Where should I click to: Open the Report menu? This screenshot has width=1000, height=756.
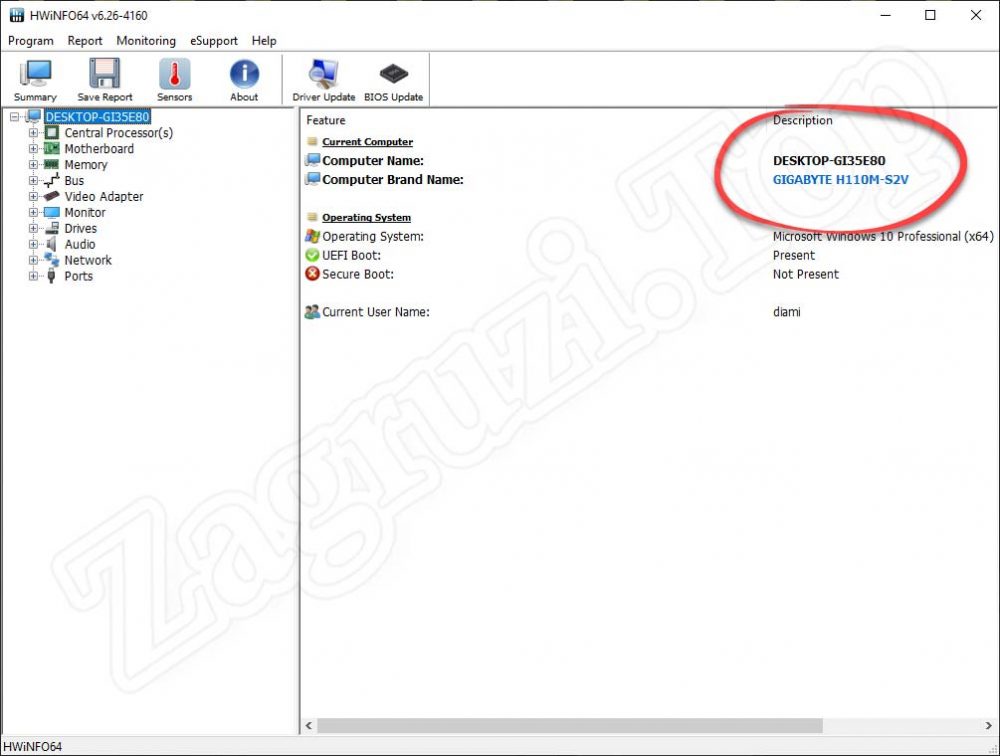[85, 41]
